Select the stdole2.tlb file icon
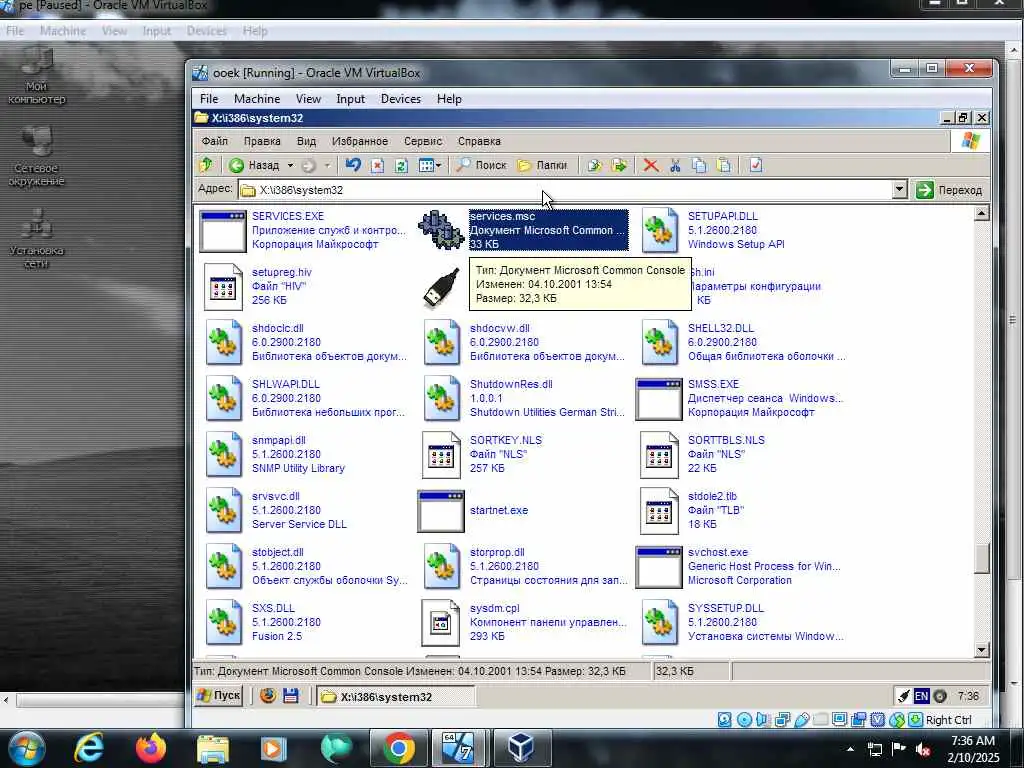 tap(659, 511)
